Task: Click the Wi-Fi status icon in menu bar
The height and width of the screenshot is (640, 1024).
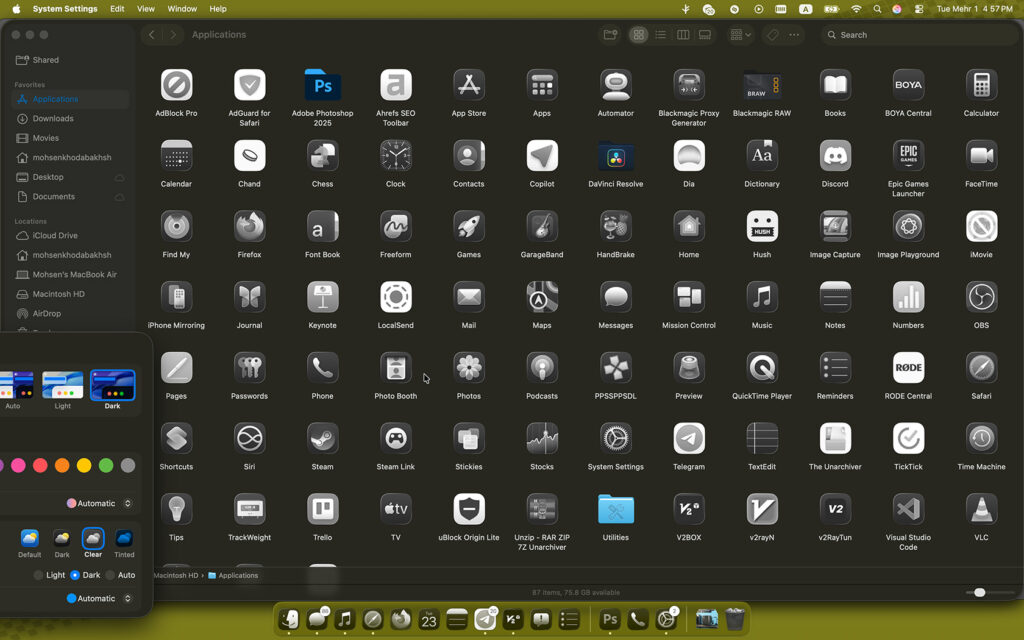Action: (856, 9)
